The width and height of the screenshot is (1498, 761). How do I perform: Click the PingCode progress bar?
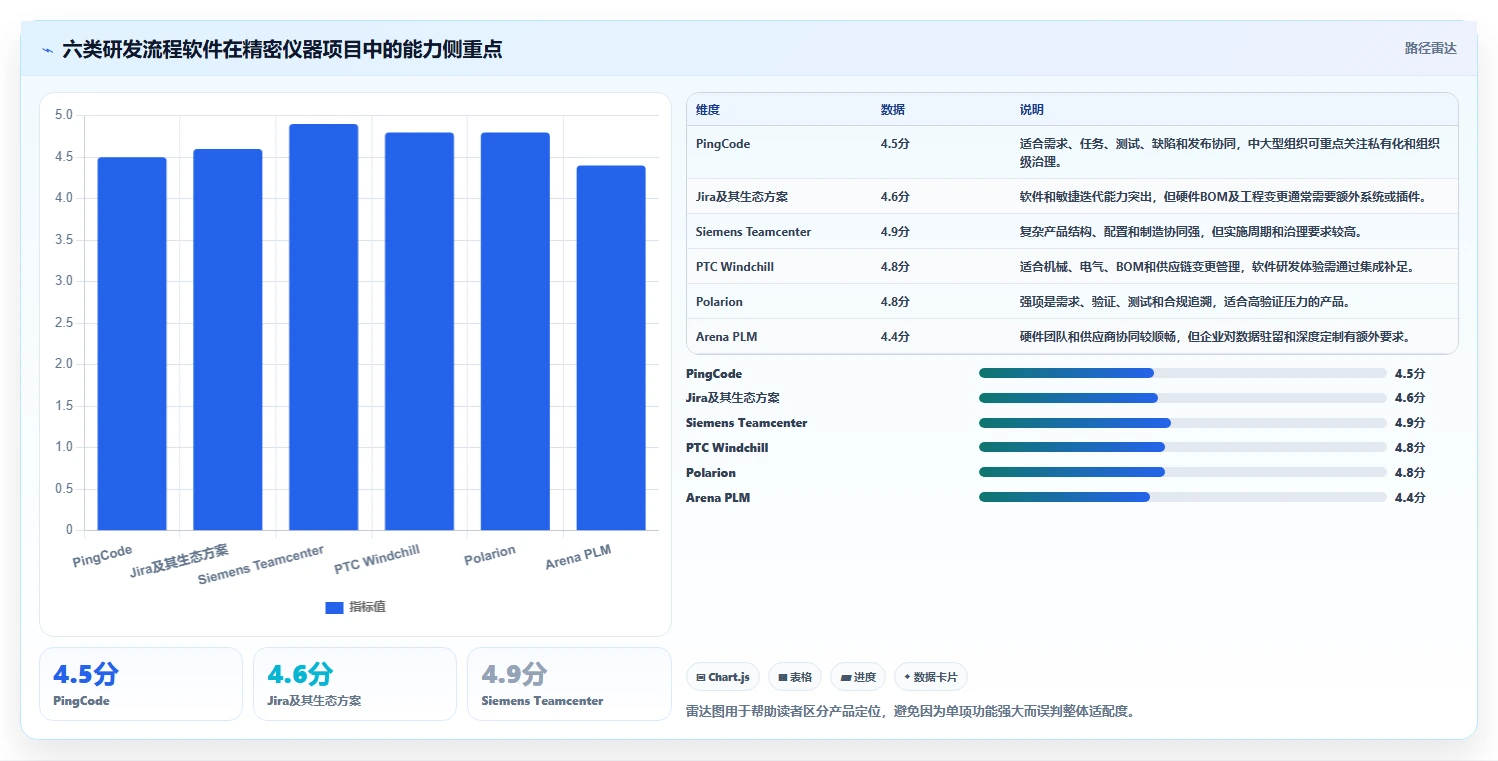[x=1183, y=373]
